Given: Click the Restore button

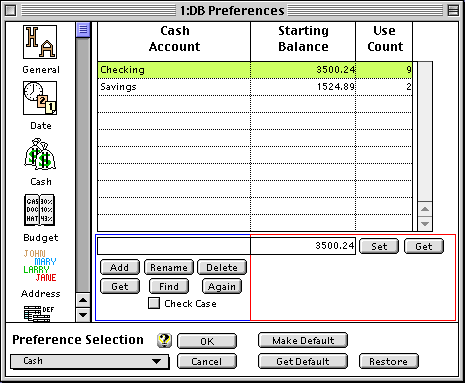Looking at the screenshot, I should pyautogui.click(x=389, y=361).
